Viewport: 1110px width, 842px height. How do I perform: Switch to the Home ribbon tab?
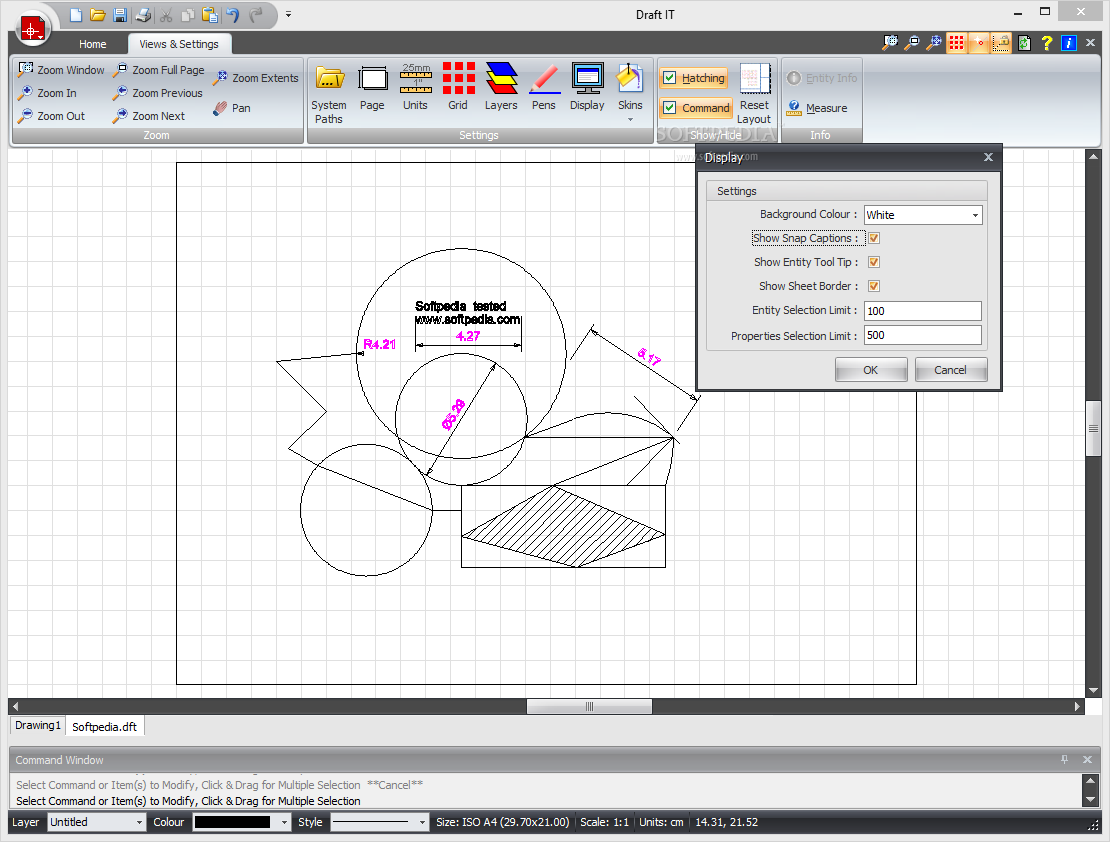93,44
